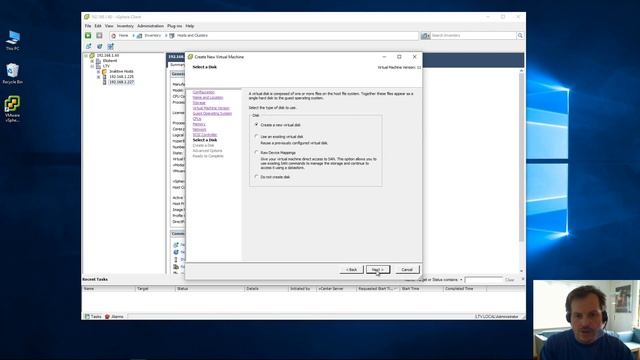Switch to the Summary tab
The image size is (640, 360).
click(x=177, y=65)
